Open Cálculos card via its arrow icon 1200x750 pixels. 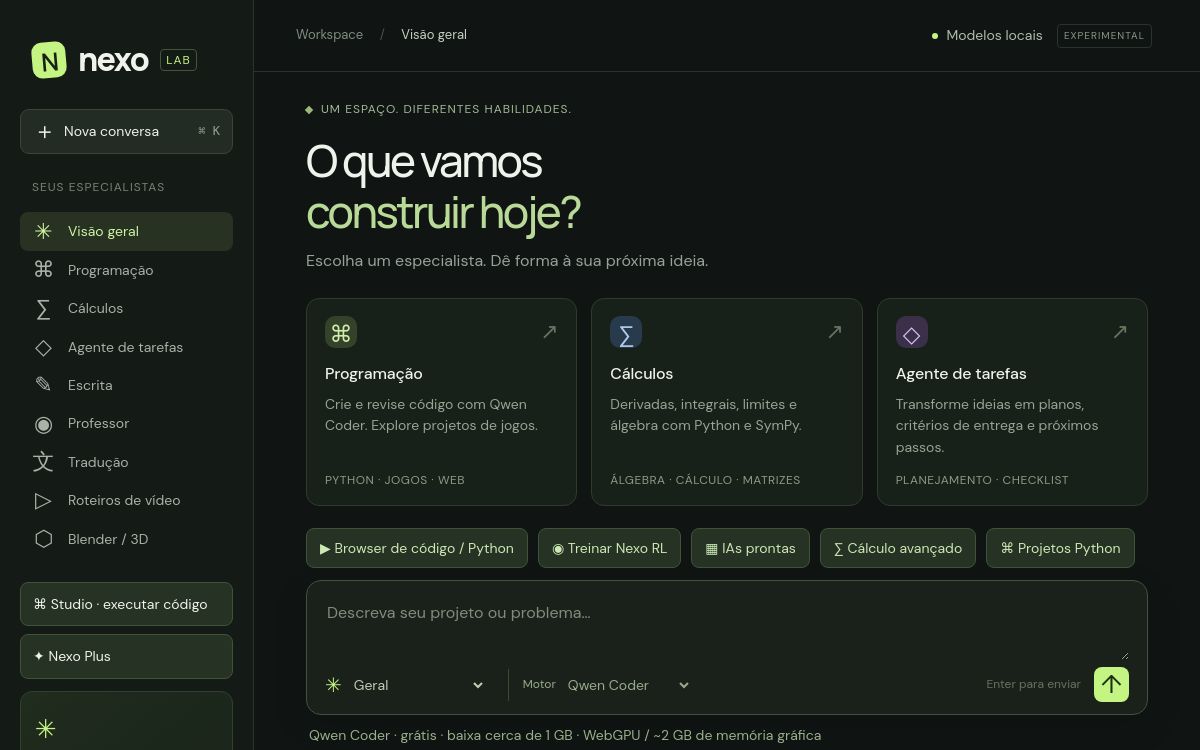[x=835, y=332]
